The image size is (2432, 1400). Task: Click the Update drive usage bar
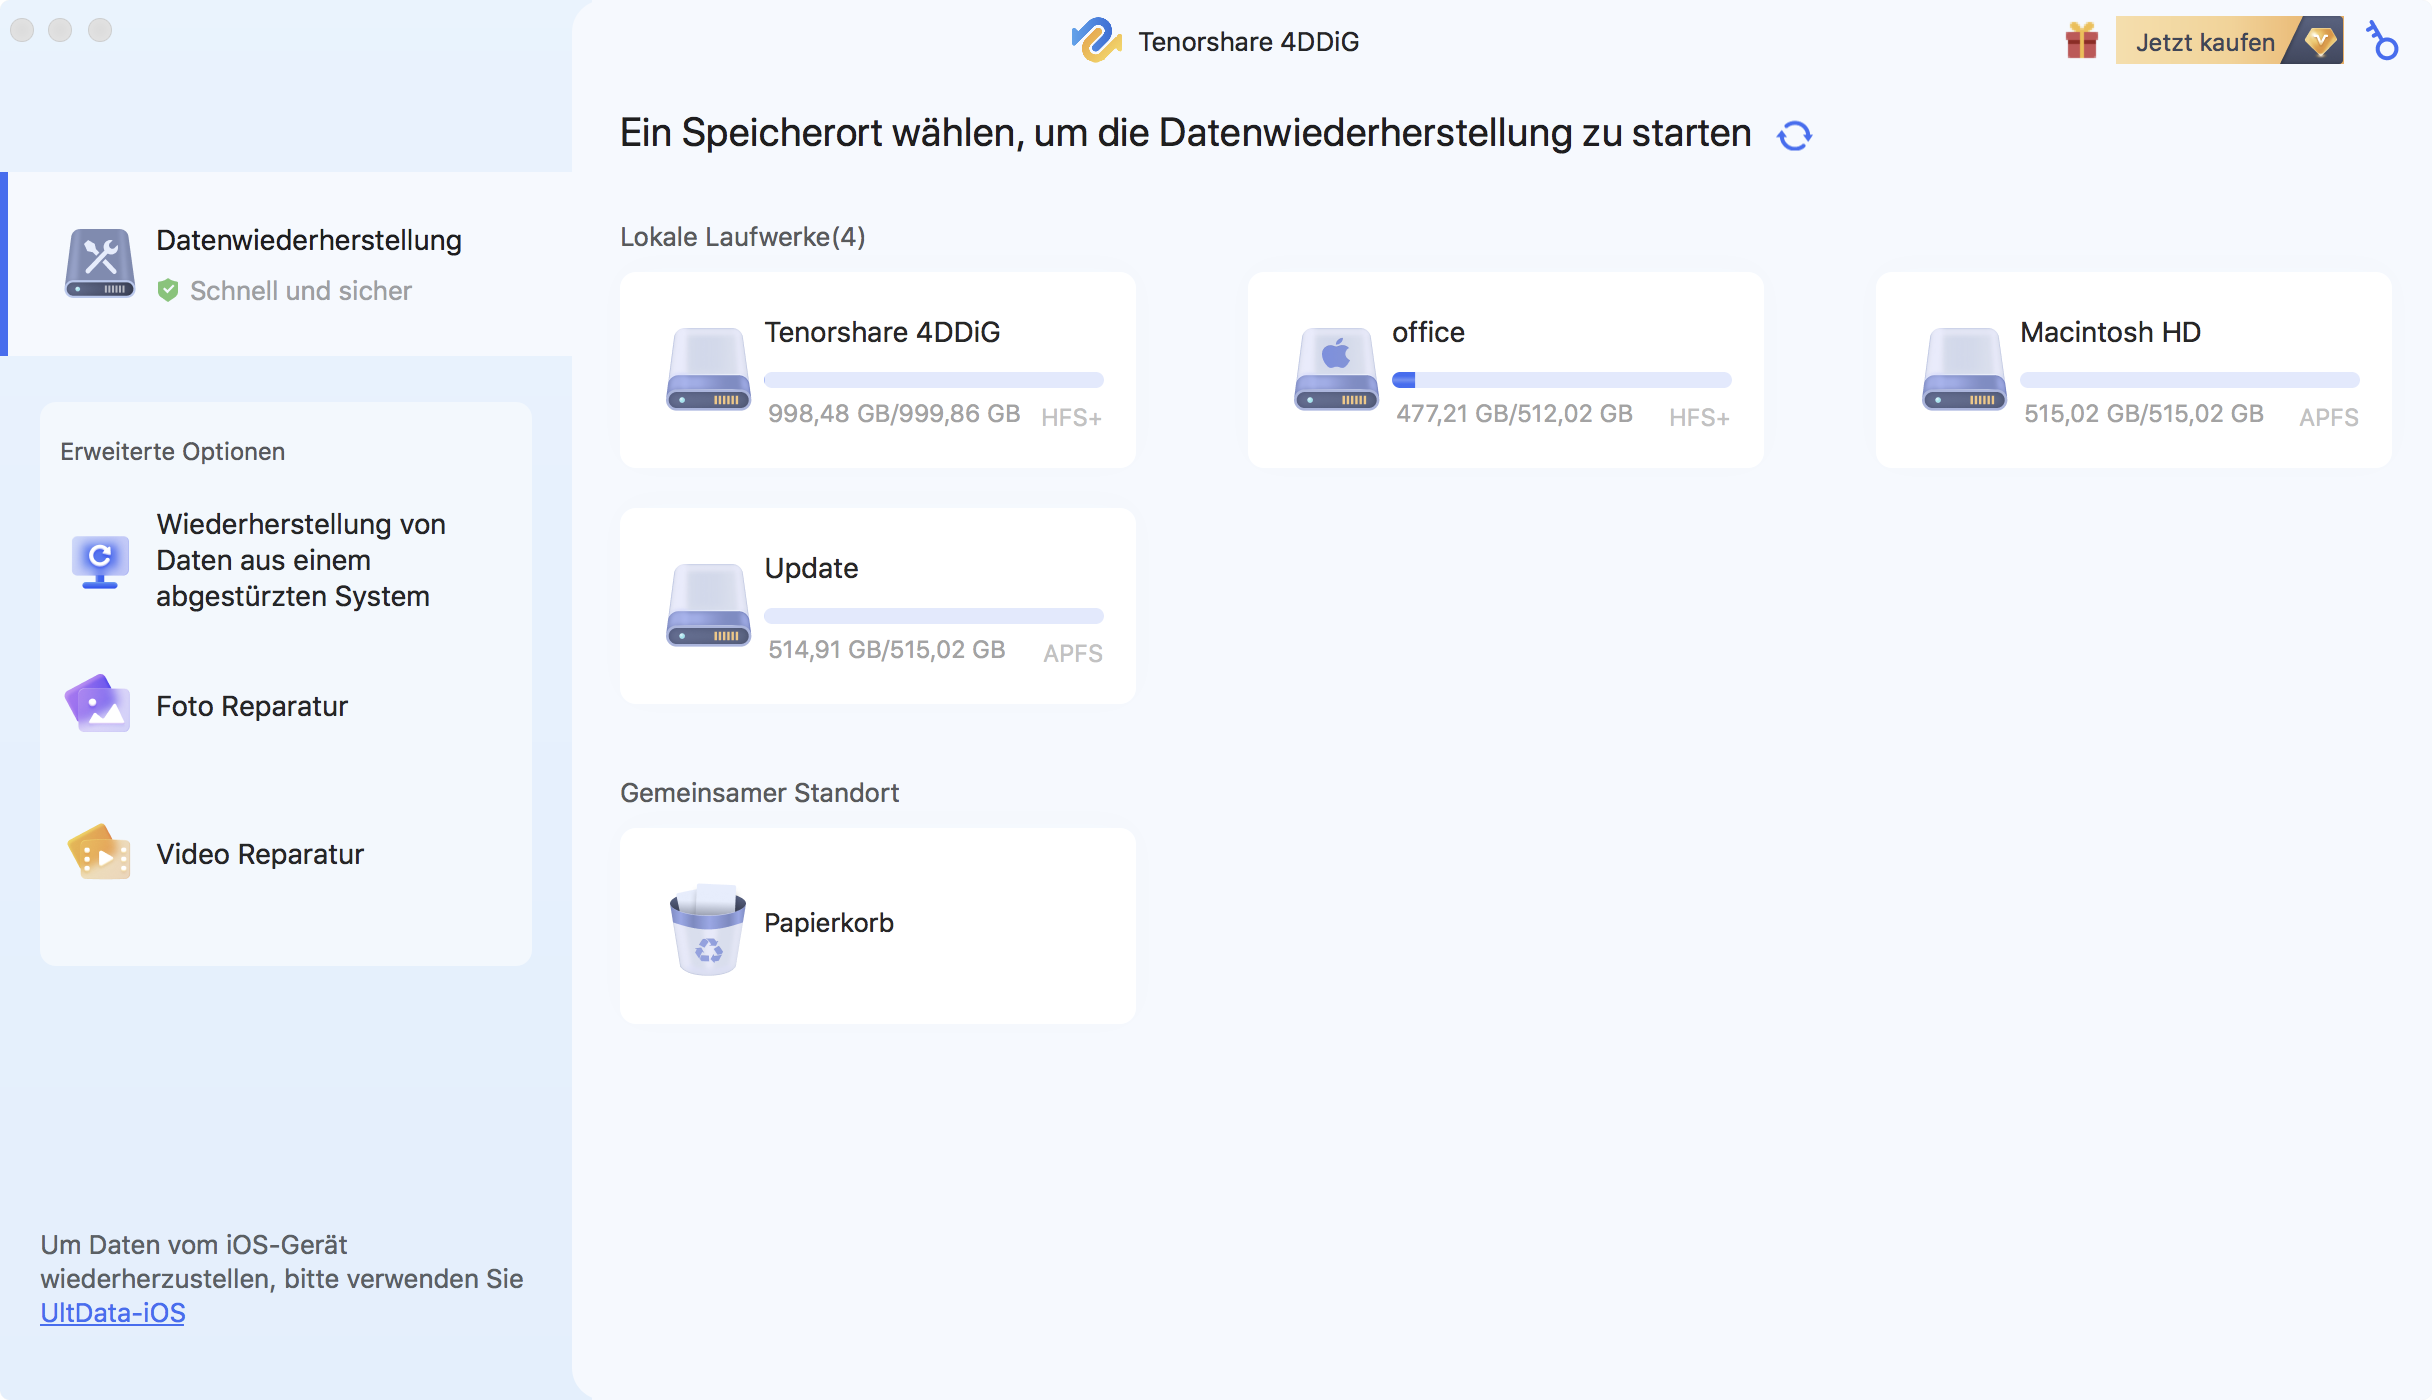[x=934, y=616]
